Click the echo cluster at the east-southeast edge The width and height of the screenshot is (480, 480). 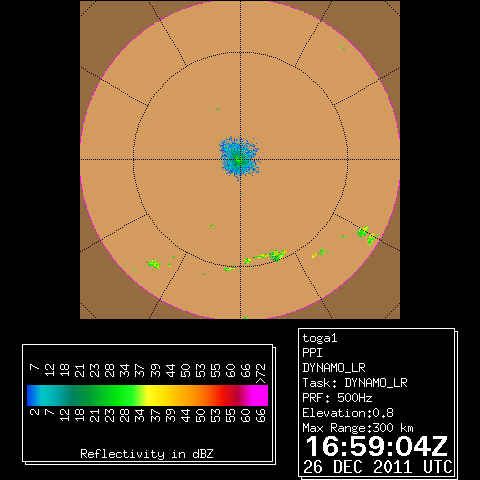click(x=367, y=235)
